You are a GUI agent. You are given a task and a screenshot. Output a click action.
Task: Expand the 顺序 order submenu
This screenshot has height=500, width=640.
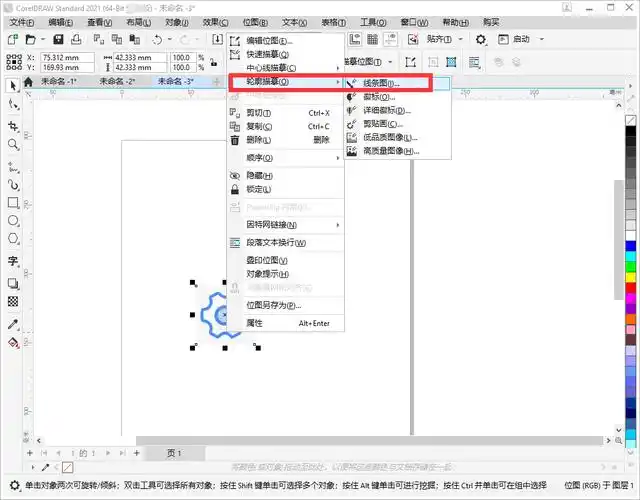286,158
